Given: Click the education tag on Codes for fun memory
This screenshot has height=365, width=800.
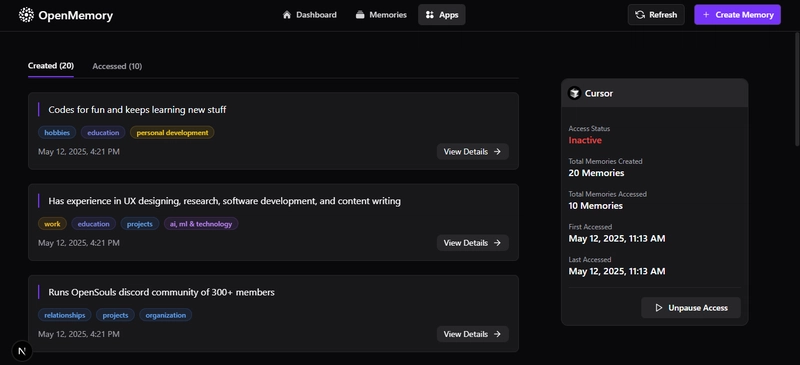Looking at the screenshot, I should tap(103, 133).
